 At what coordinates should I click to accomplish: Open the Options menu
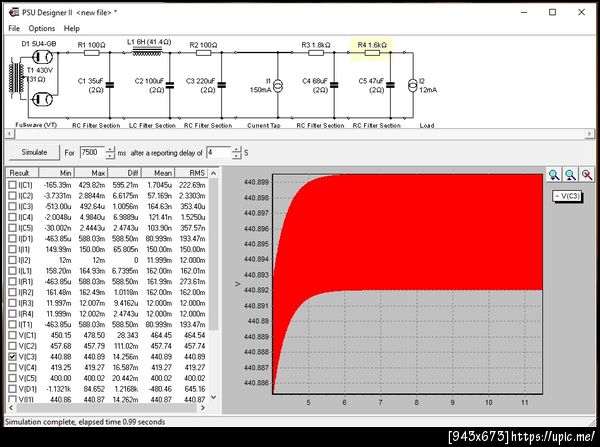(42, 28)
